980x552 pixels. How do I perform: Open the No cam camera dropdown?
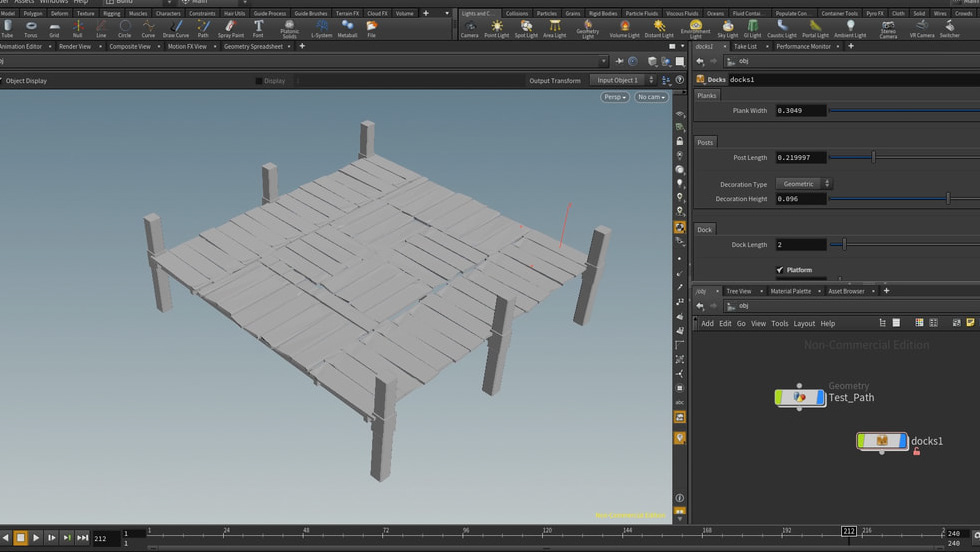coord(650,97)
